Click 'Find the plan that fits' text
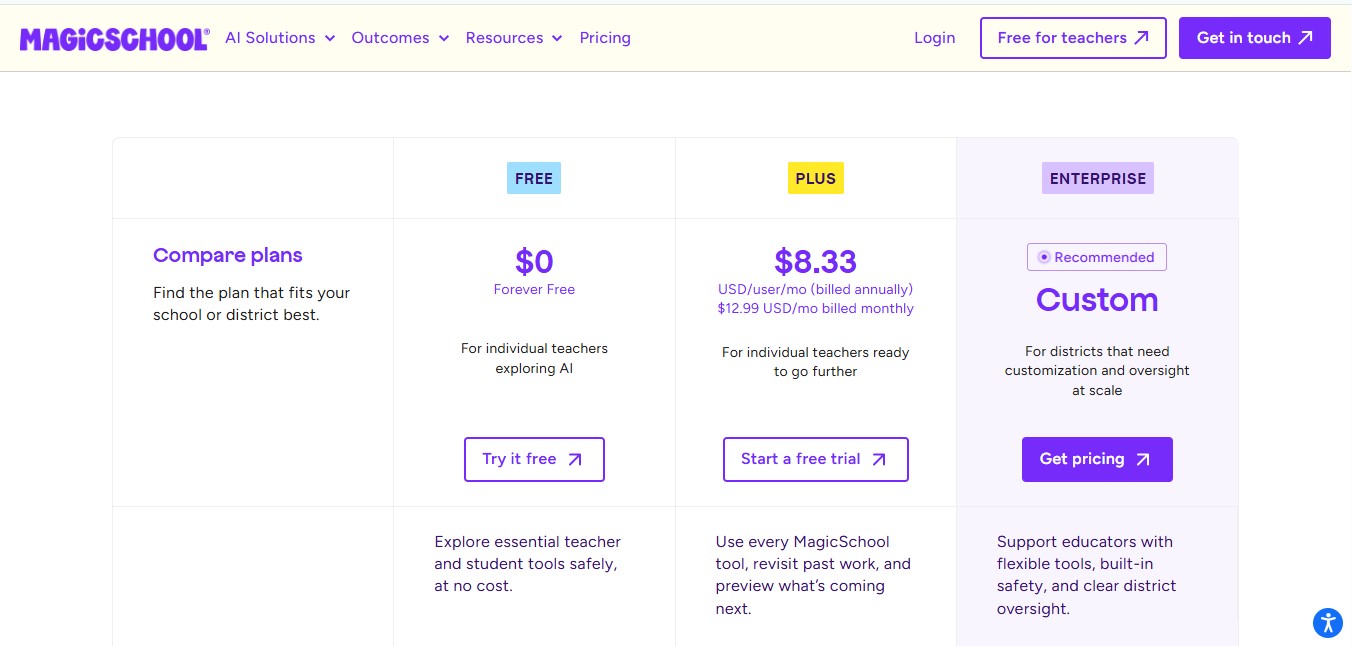1352x646 pixels. click(252, 304)
